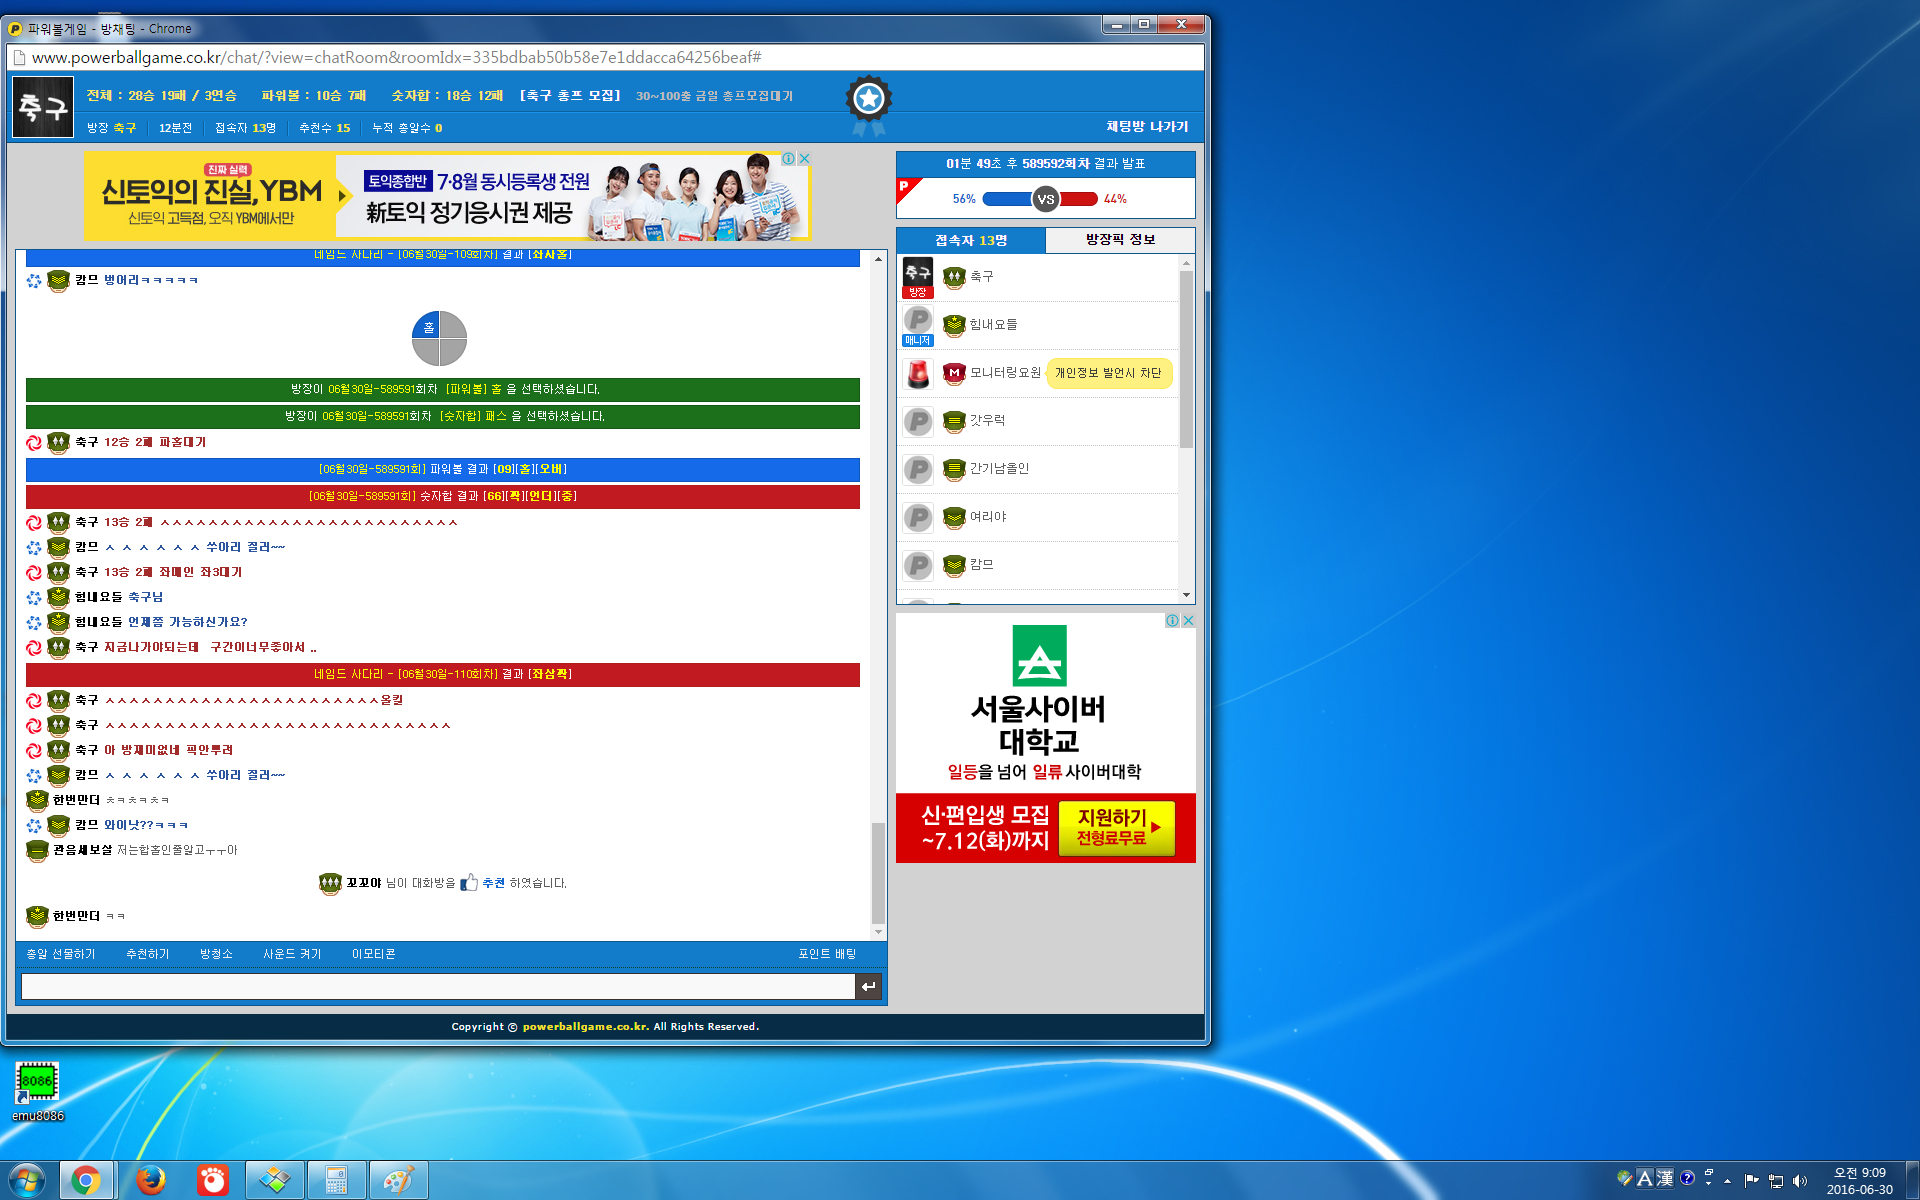Click the thumbs-up 추천 icon in chat
Viewport: 1920px width, 1200px height.
[x=469, y=883]
